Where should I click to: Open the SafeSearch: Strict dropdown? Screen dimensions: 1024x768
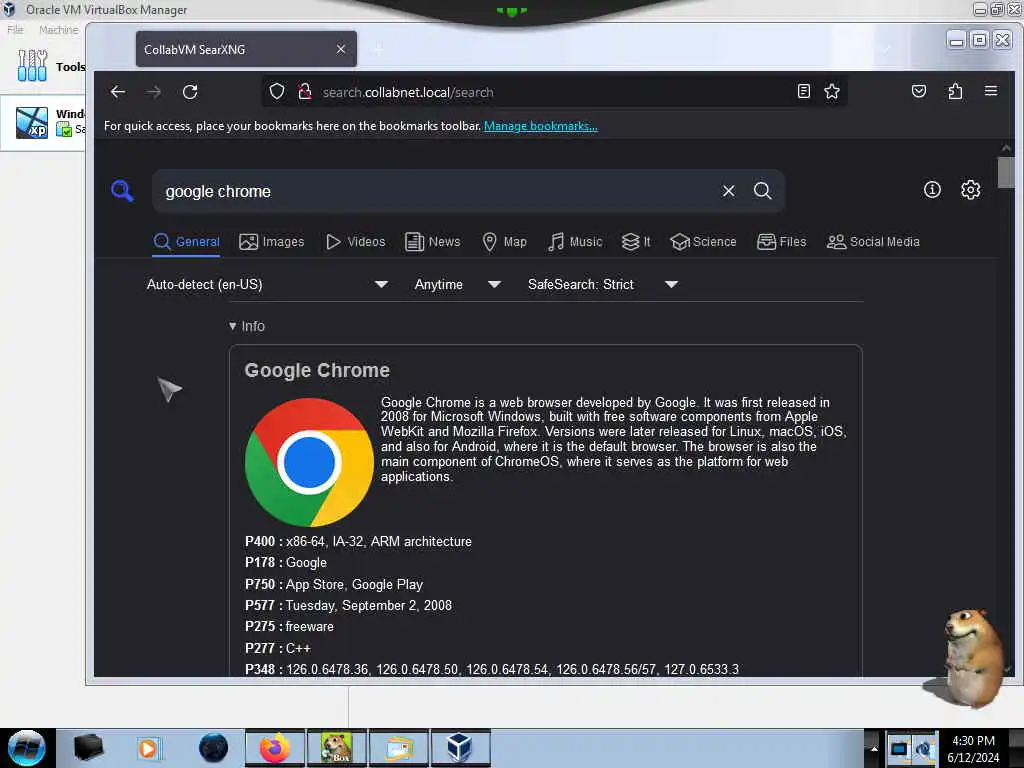602,285
